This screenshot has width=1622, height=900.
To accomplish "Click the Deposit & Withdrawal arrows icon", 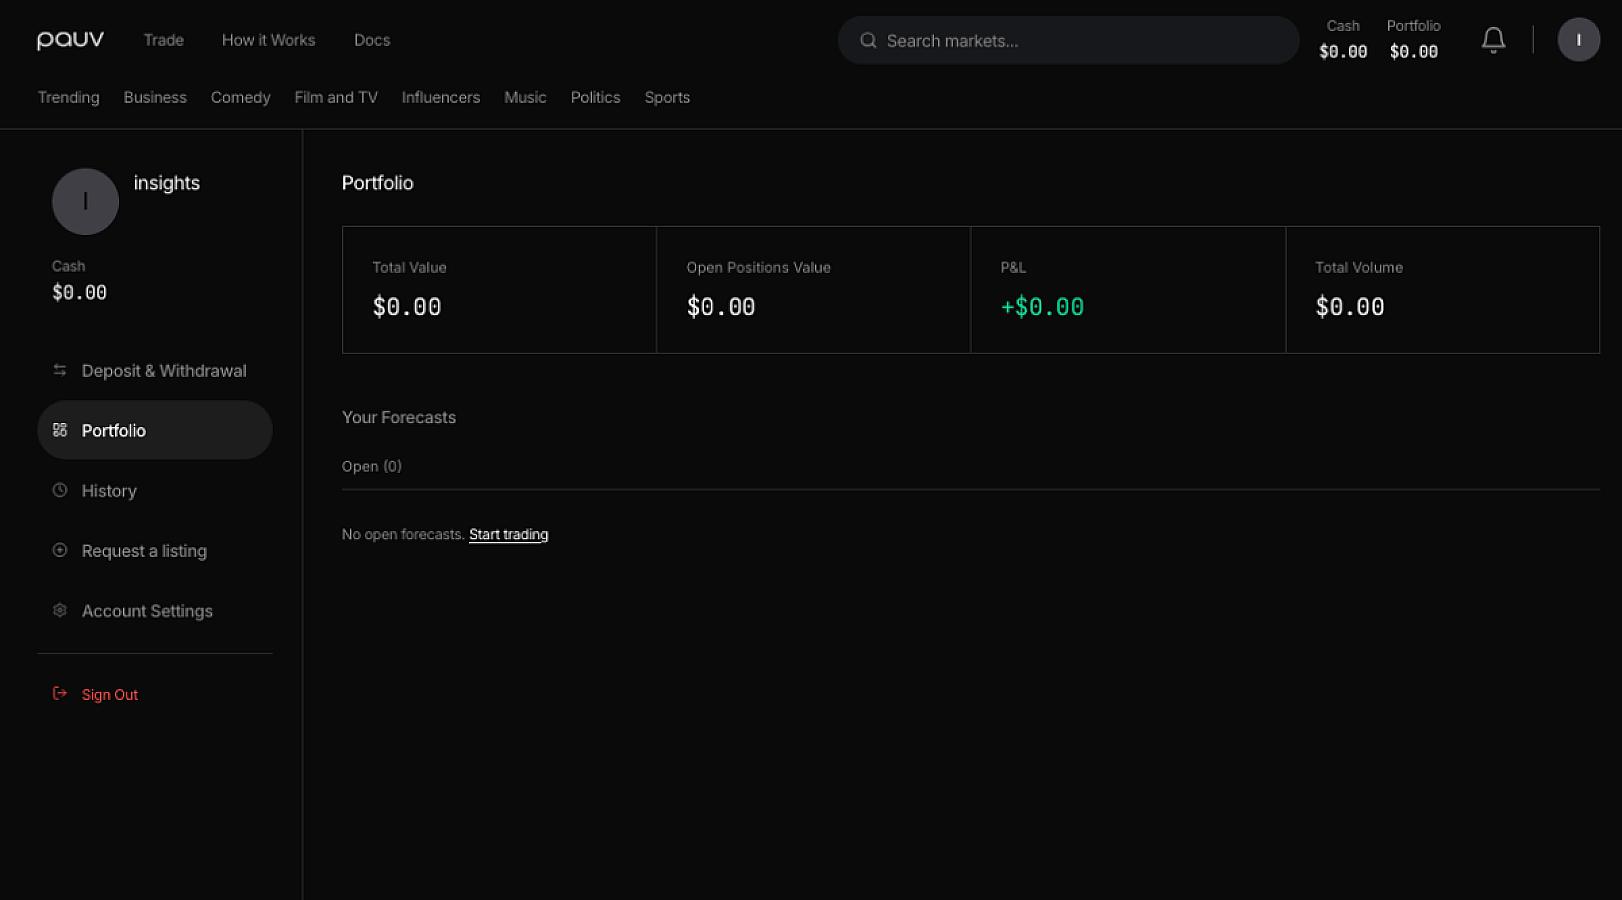I will point(60,370).
